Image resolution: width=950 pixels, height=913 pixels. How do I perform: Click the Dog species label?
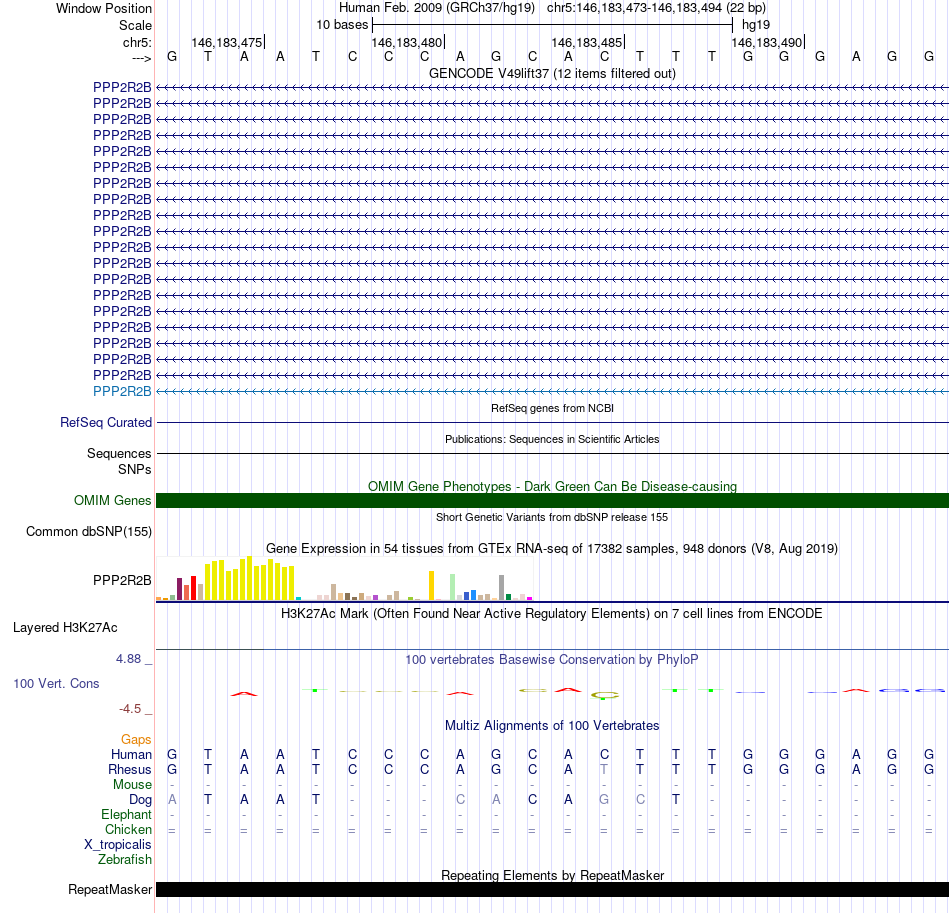click(140, 800)
